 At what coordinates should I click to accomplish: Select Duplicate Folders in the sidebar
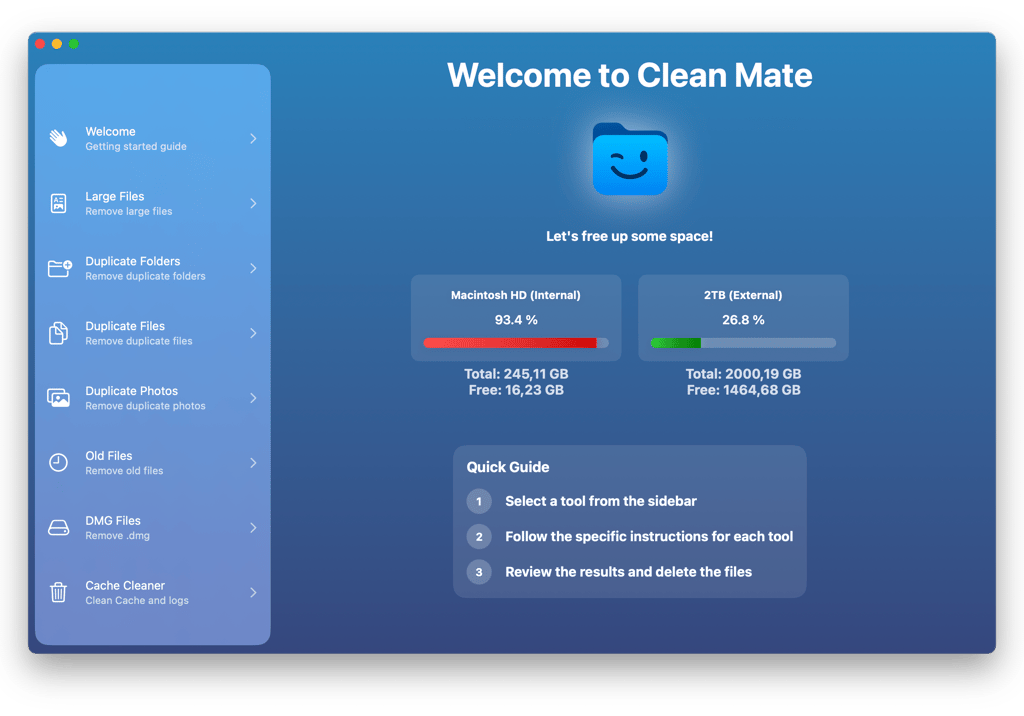point(153,268)
